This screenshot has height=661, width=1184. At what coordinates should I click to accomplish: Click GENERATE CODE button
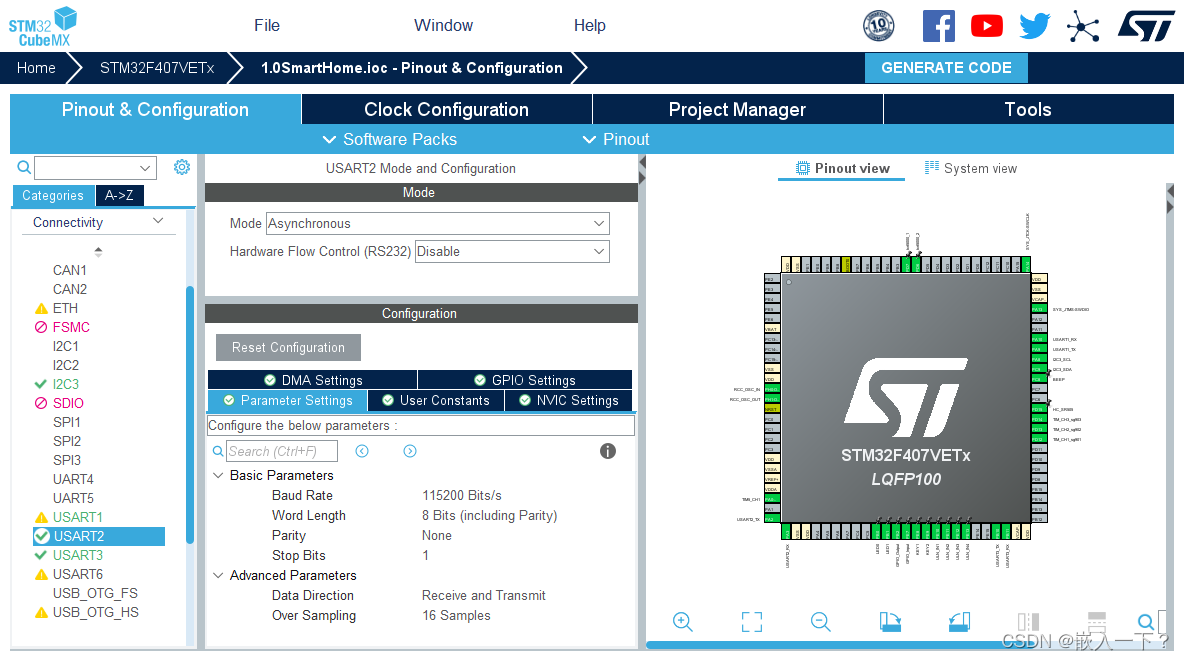click(x=946, y=68)
